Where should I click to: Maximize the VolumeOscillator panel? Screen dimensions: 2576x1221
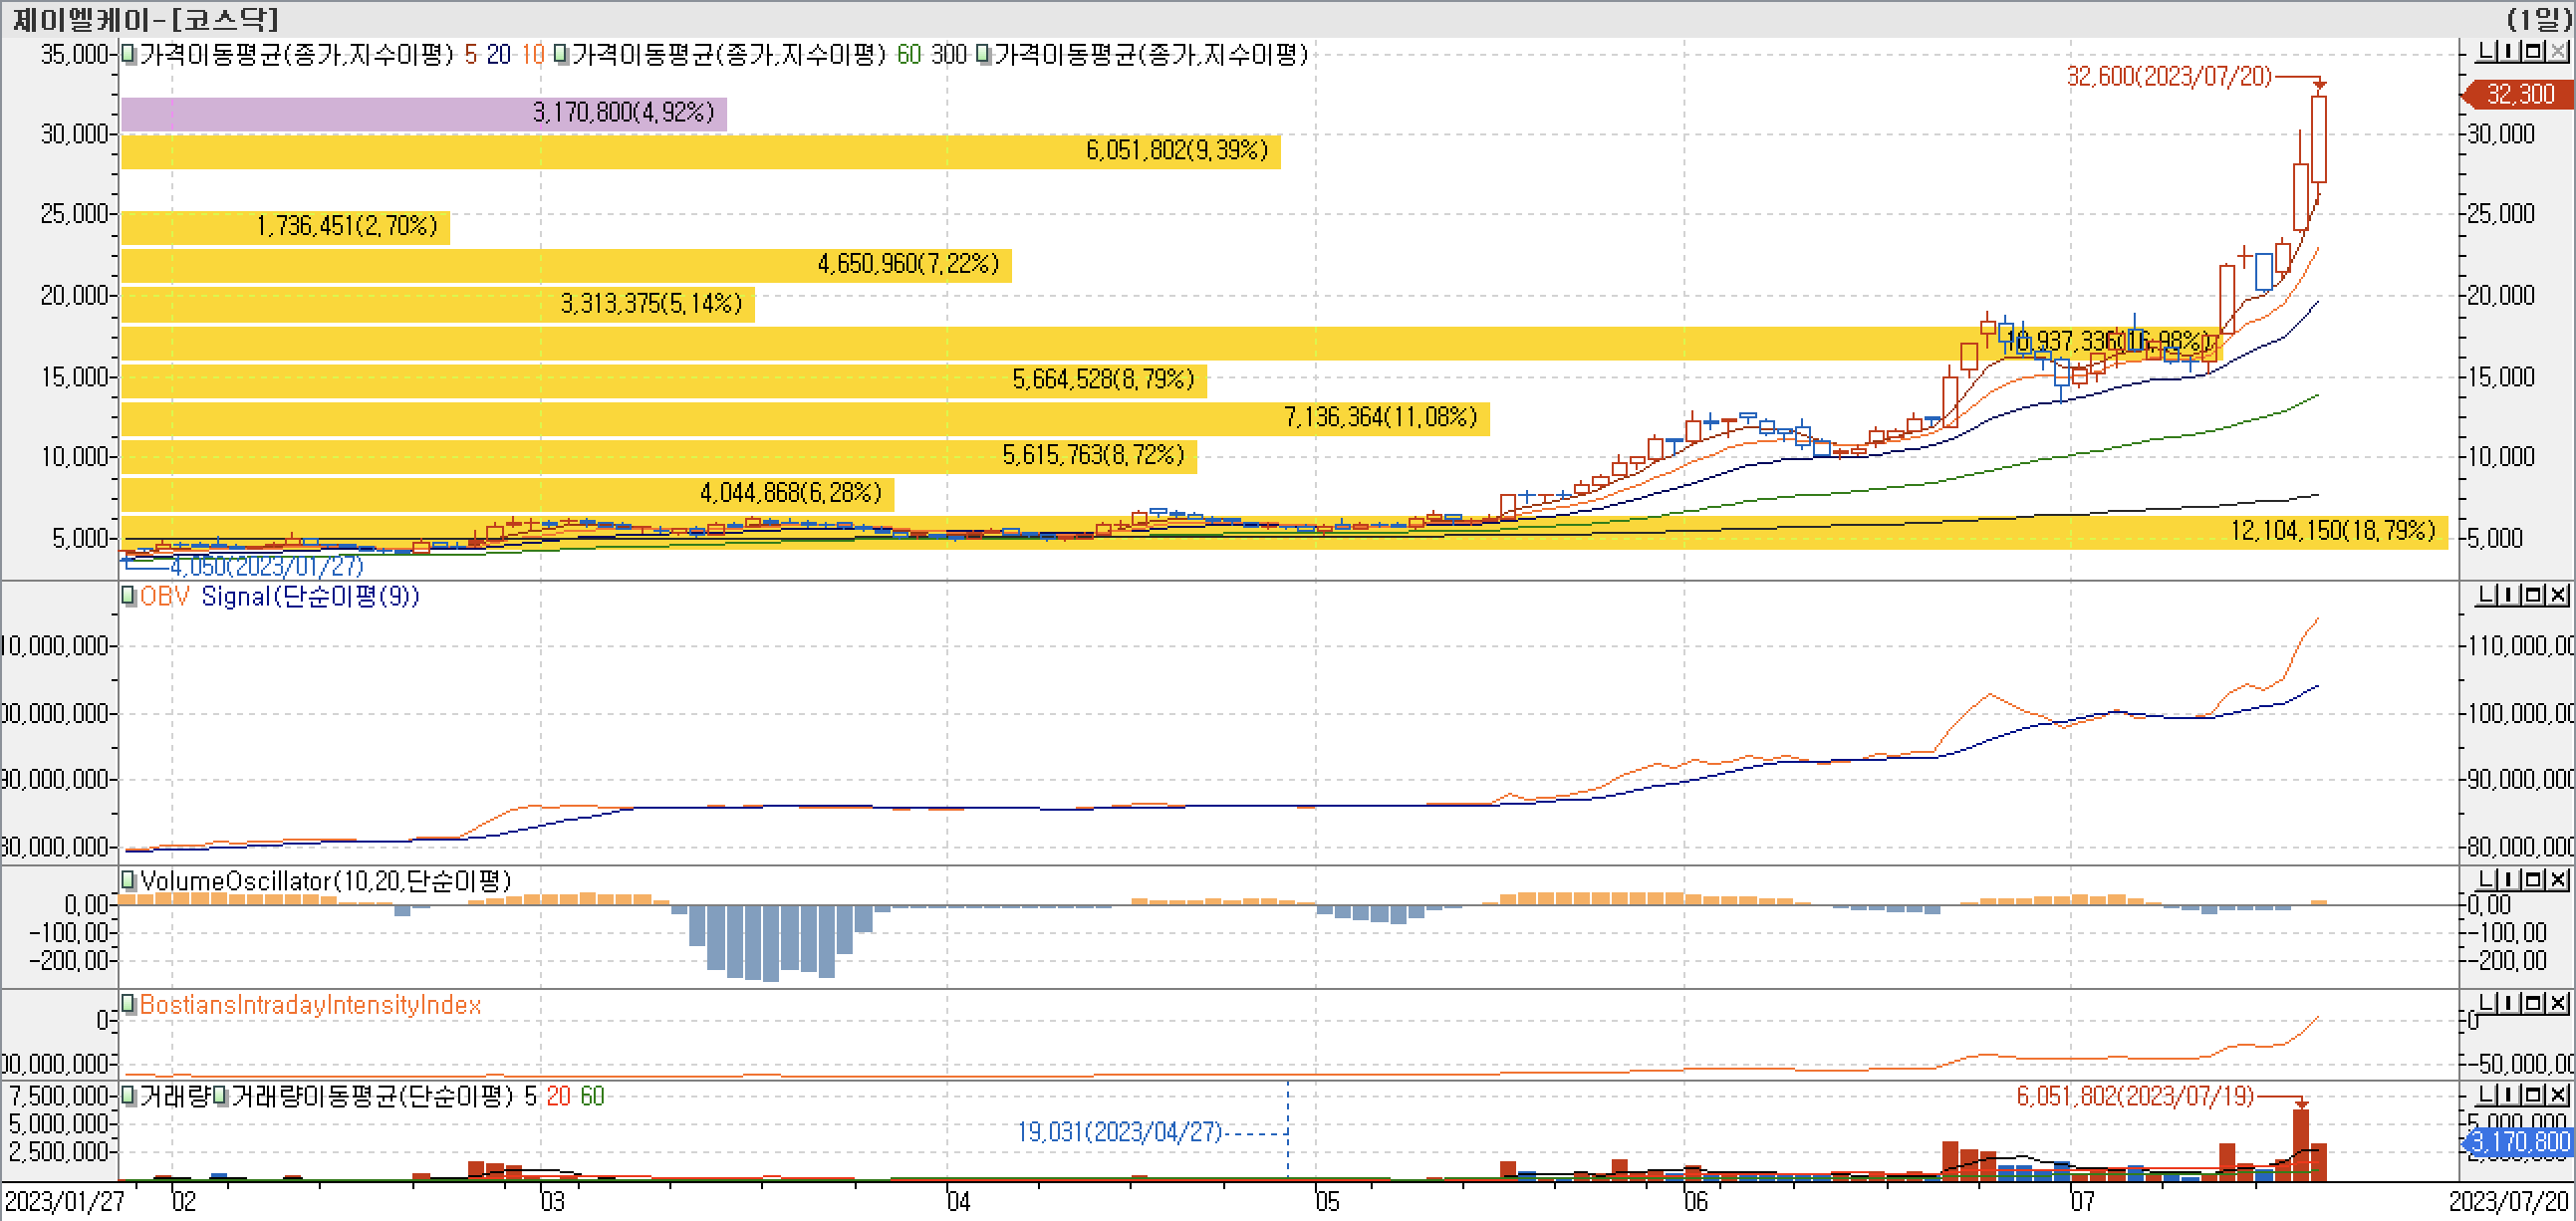coord(2533,879)
